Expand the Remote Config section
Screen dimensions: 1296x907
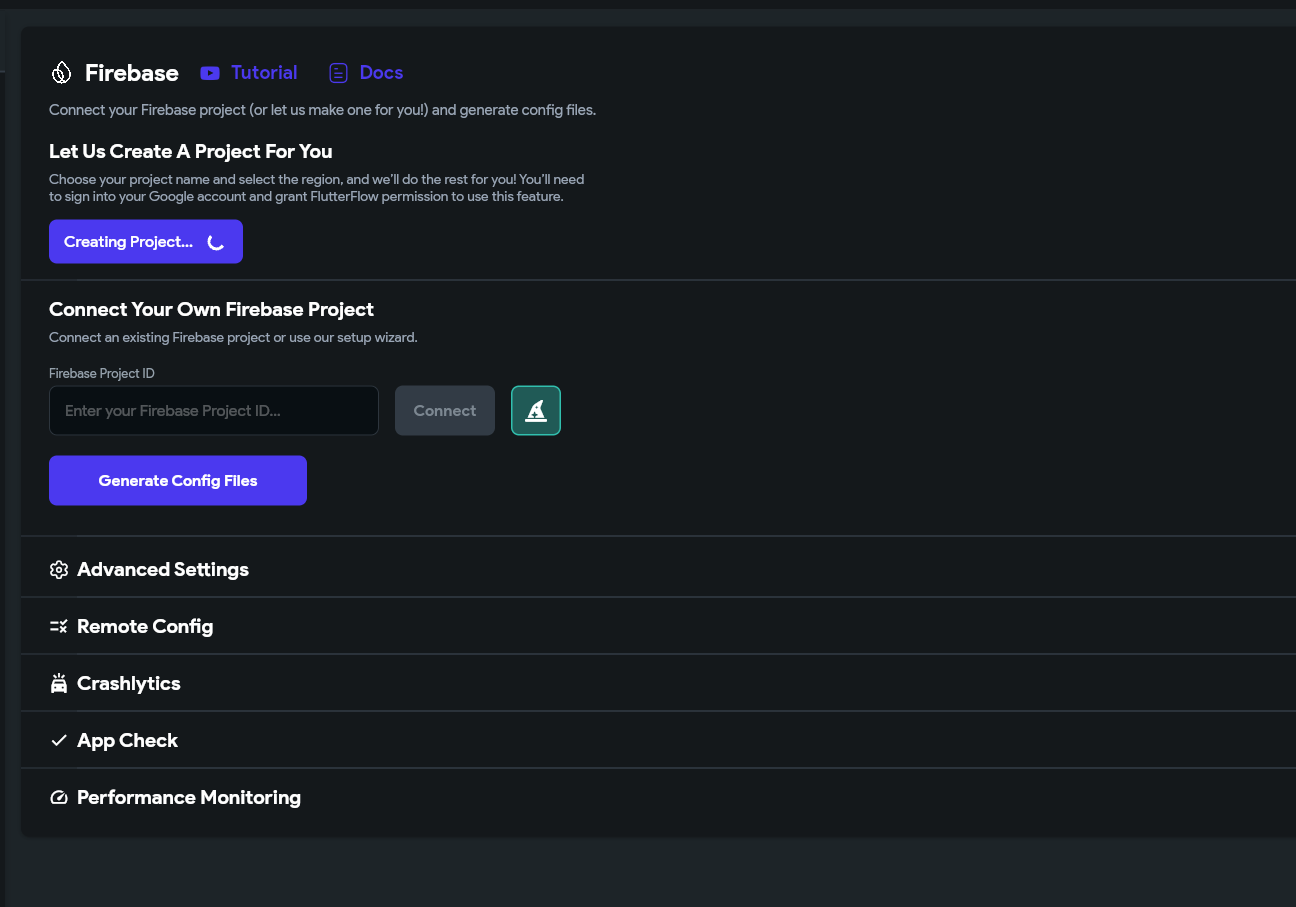click(658, 627)
